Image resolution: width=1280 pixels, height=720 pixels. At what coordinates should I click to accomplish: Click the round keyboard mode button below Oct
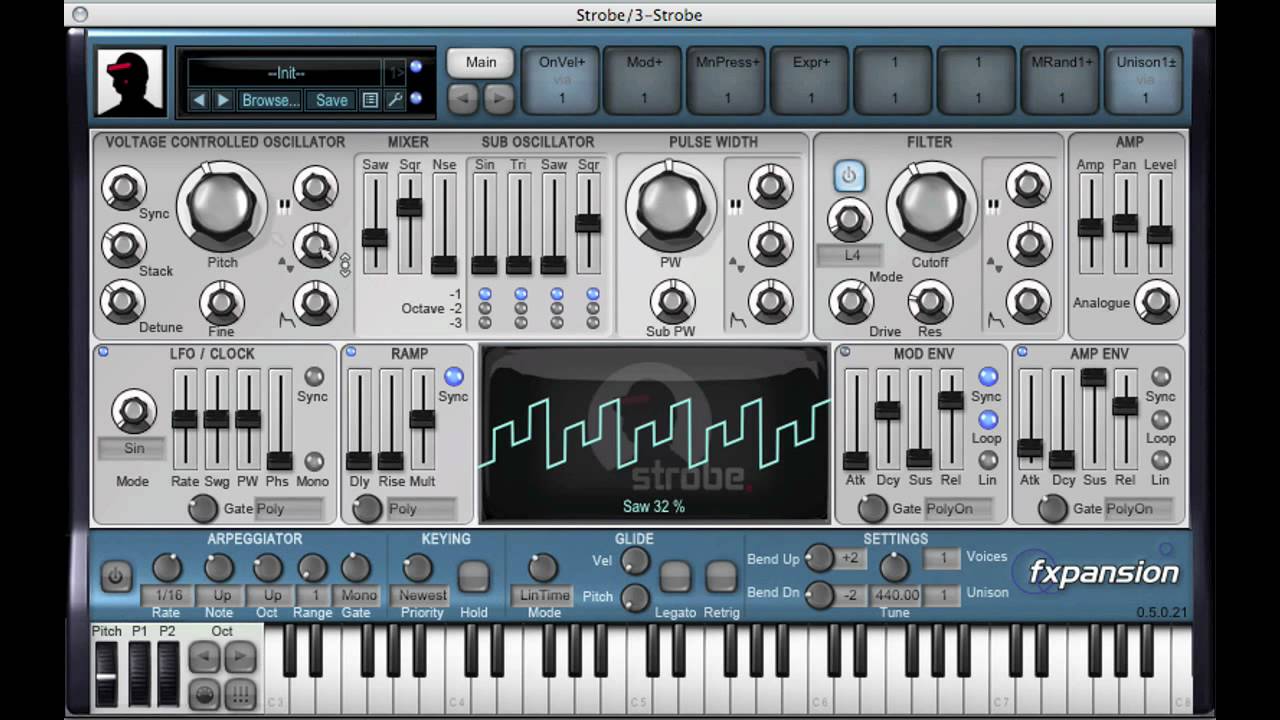[x=204, y=695]
